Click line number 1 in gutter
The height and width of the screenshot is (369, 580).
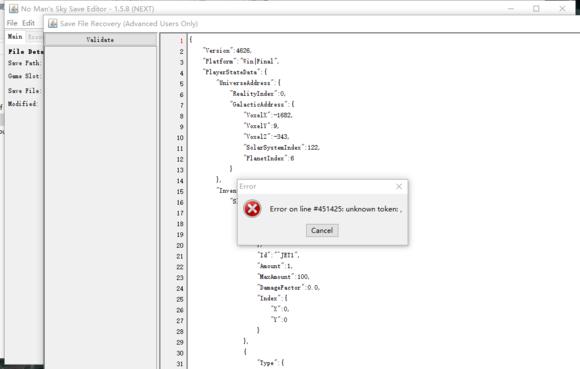(x=181, y=40)
